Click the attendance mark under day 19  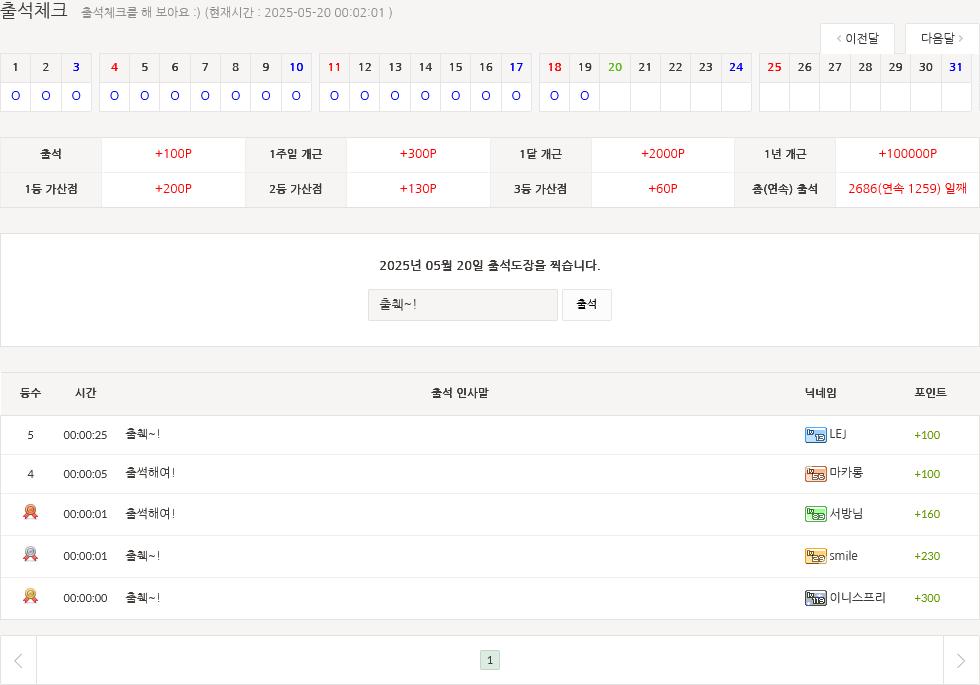point(585,97)
